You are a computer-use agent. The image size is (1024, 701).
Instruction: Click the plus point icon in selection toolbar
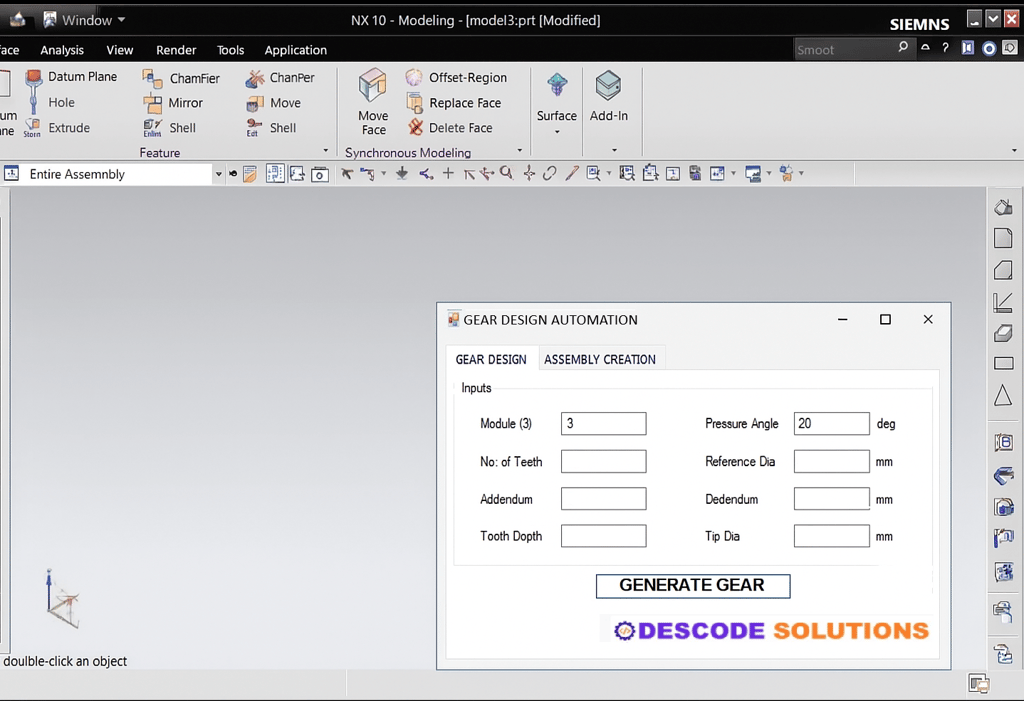(x=448, y=173)
